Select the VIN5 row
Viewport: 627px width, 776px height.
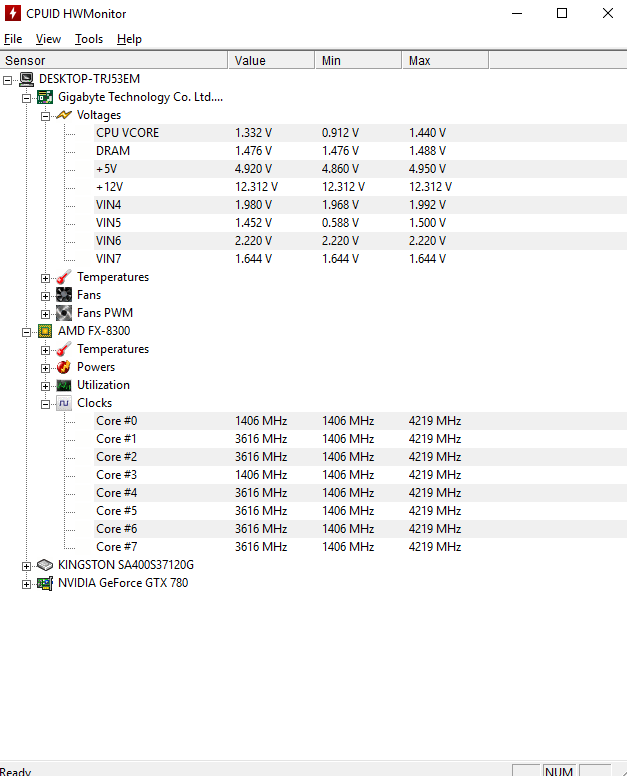361,223
